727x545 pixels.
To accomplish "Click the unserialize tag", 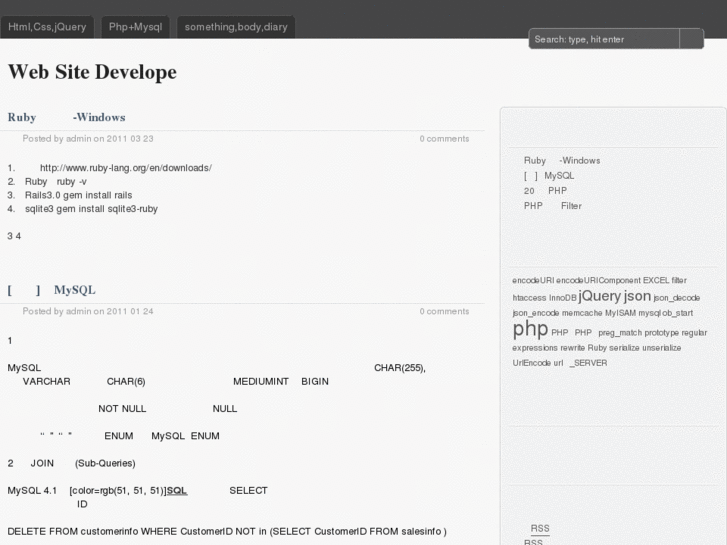I will (662, 348).
